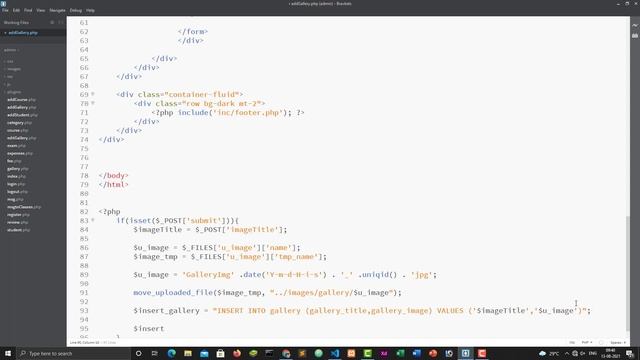The height and width of the screenshot is (360, 640).
Task: Click the red Camtasia recorder icon
Action: (x=482, y=353)
